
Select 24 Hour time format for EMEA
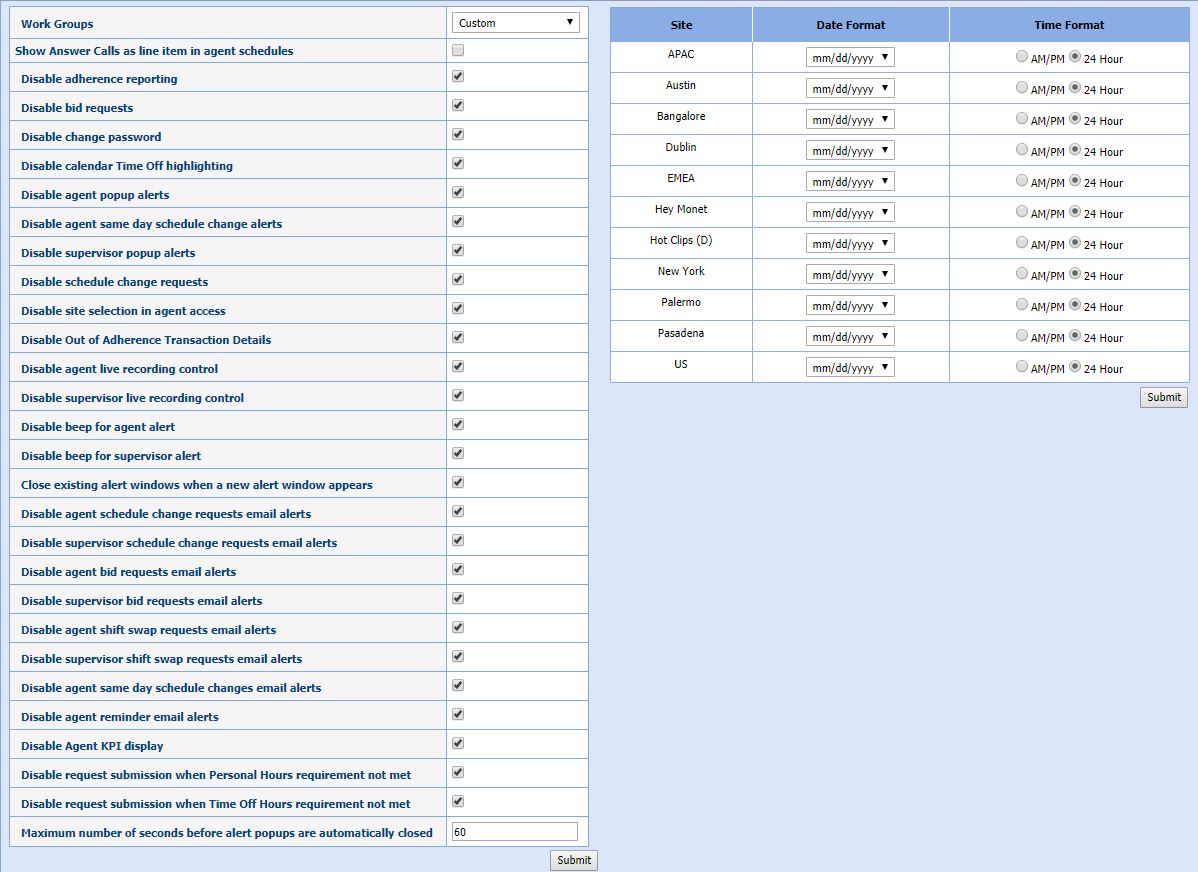(1075, 181)
